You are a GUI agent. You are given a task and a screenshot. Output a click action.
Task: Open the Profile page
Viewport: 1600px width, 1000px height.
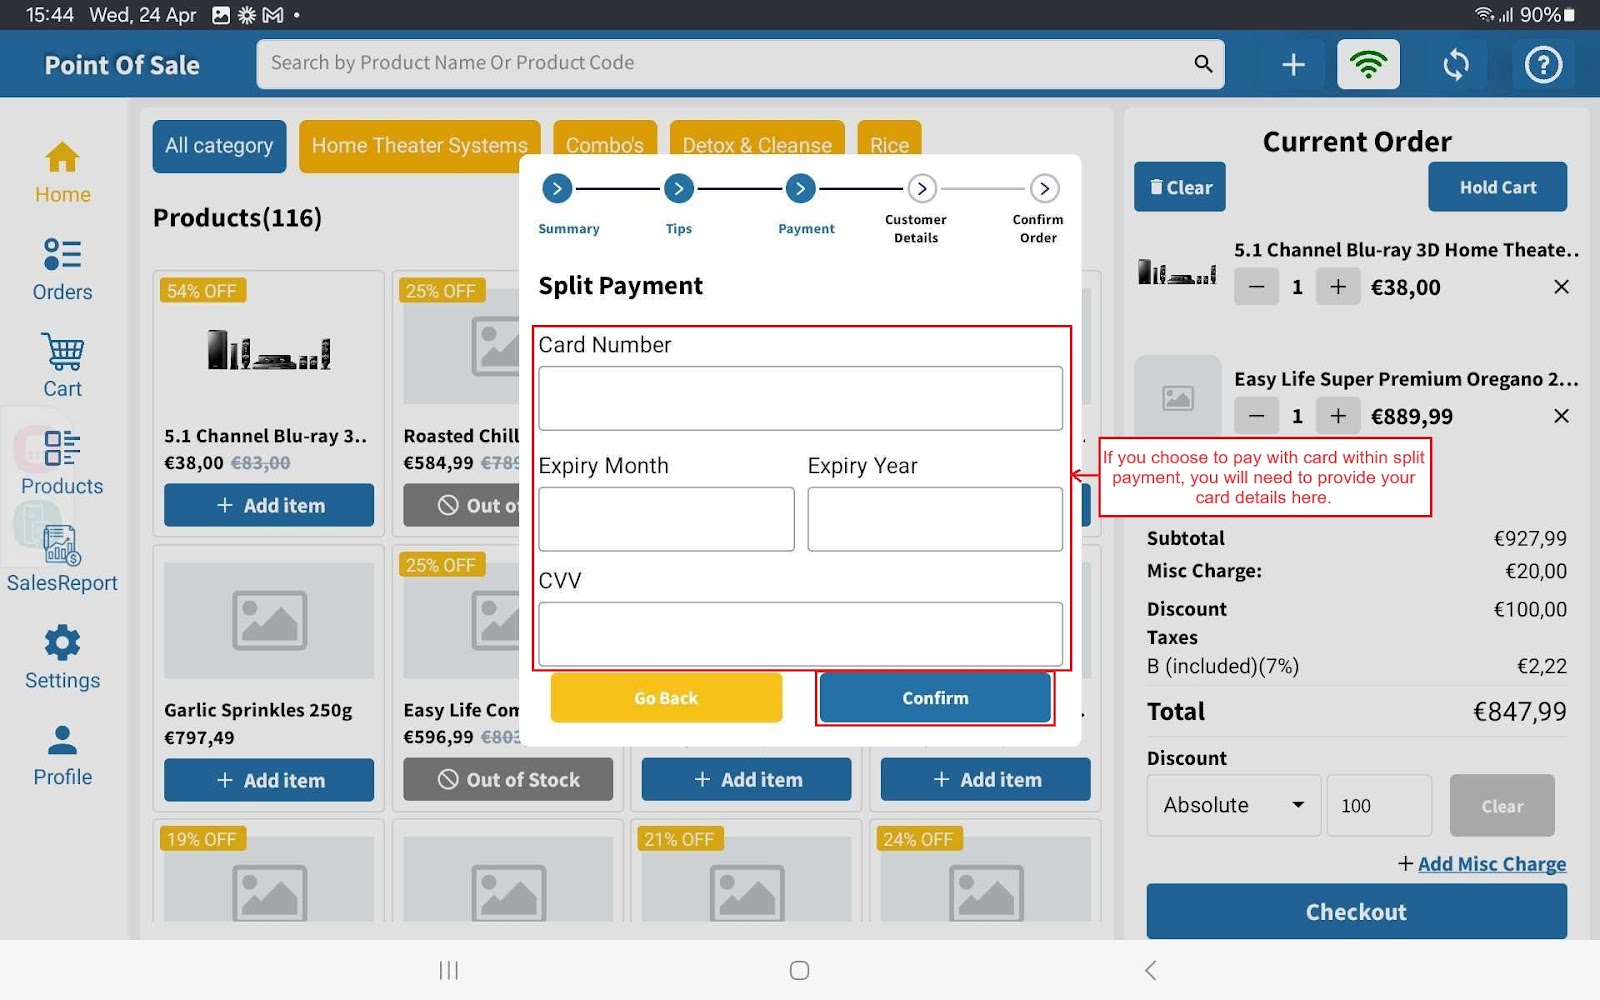pos(62,755)
